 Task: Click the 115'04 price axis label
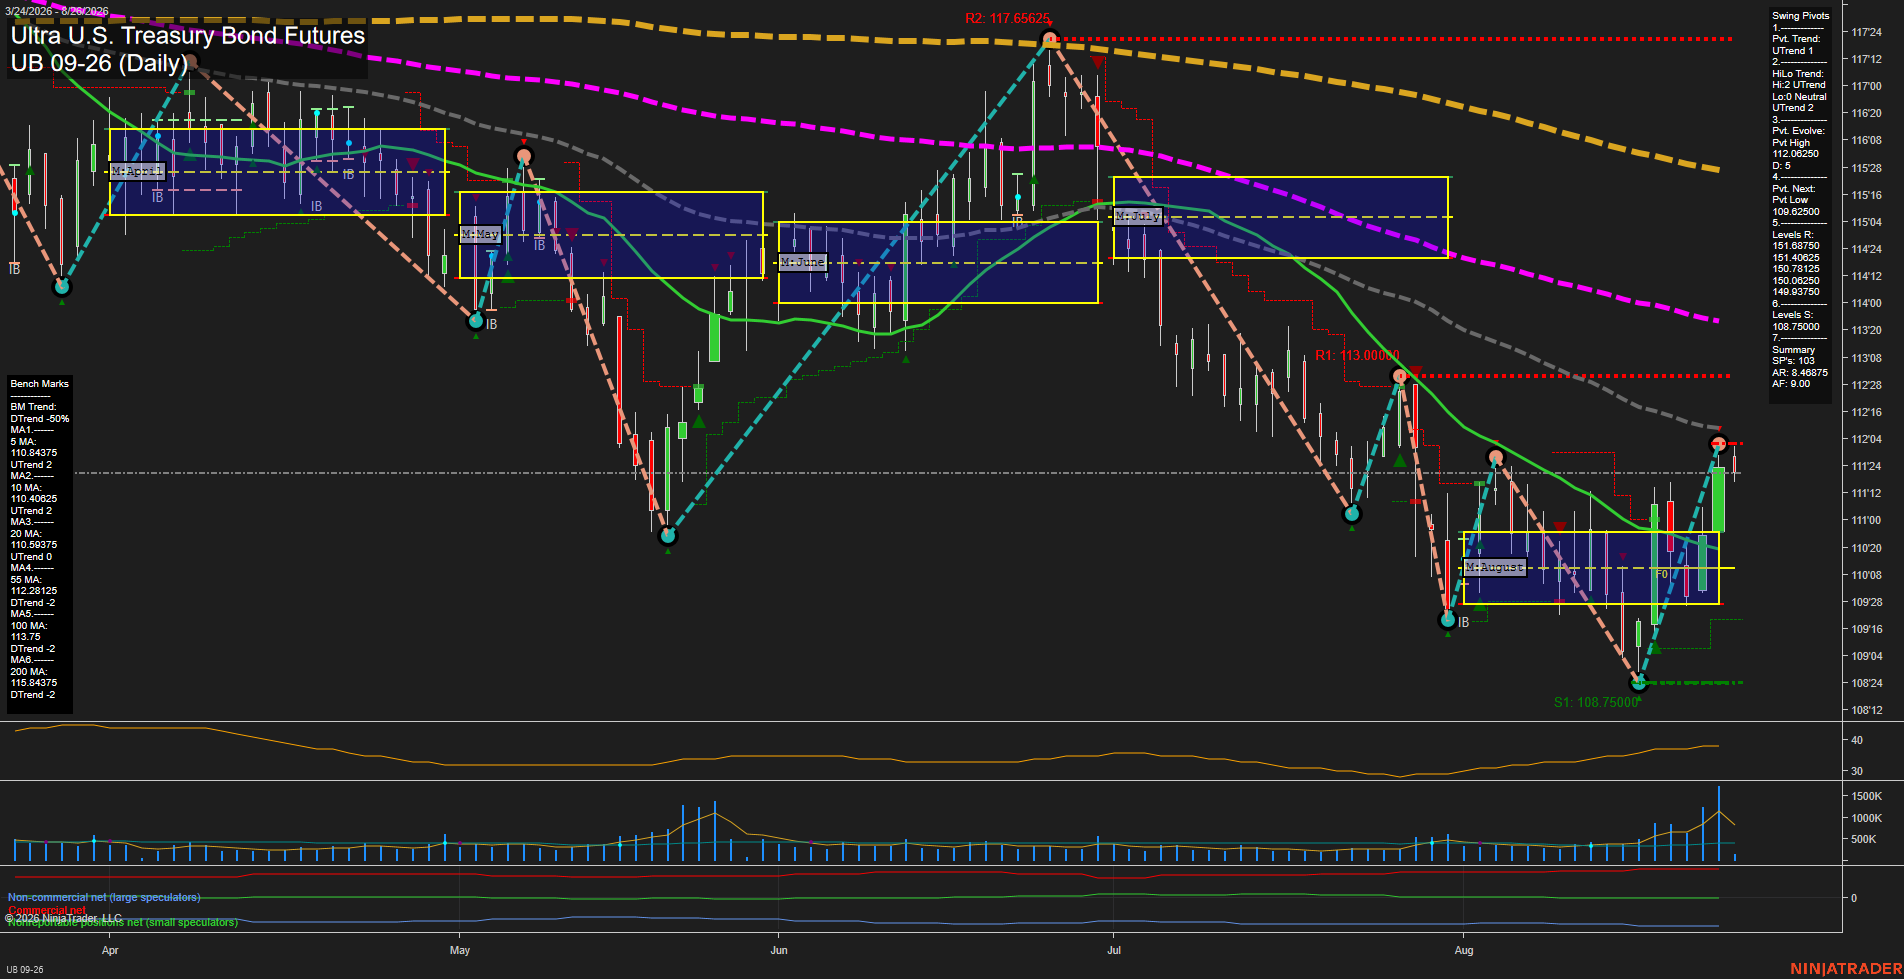(1866, 222)
